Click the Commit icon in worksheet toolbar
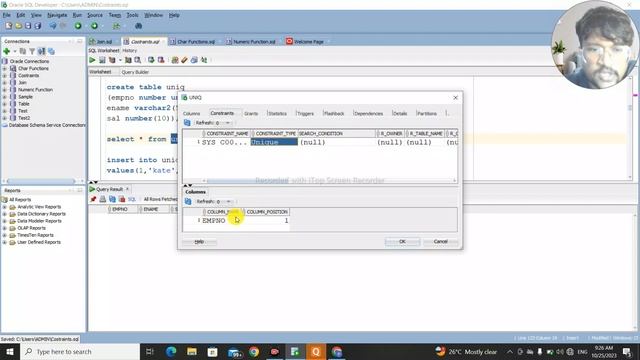Image resolution: width=640 pixels, height=360 pixels. point(151,60)
